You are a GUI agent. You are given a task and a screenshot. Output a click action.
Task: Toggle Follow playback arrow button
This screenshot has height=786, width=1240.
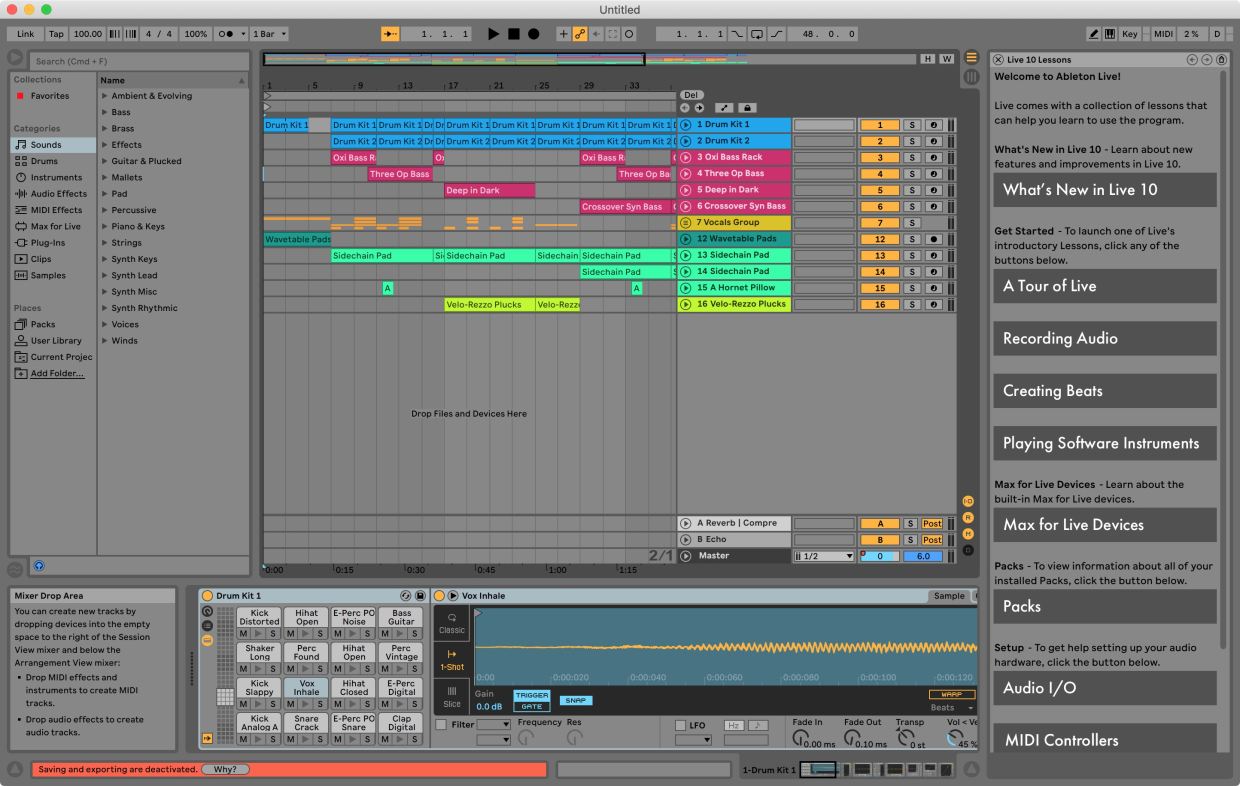pyautogui.click(x=390, y=34)
